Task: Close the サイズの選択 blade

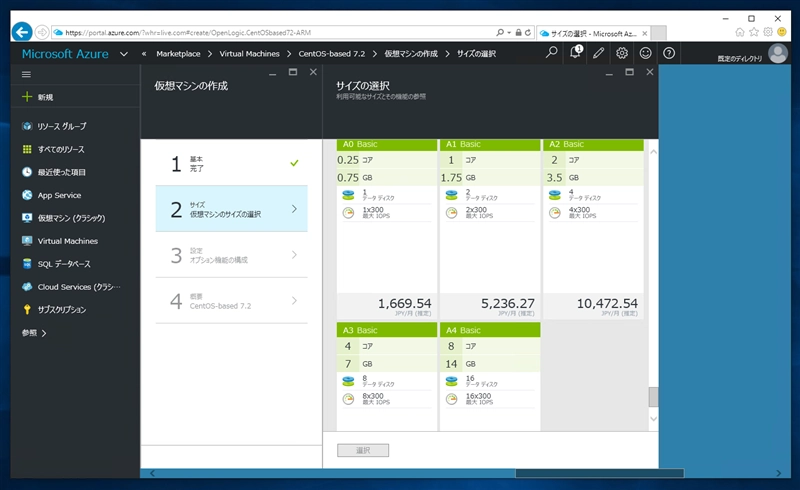Action: point(650,72)
